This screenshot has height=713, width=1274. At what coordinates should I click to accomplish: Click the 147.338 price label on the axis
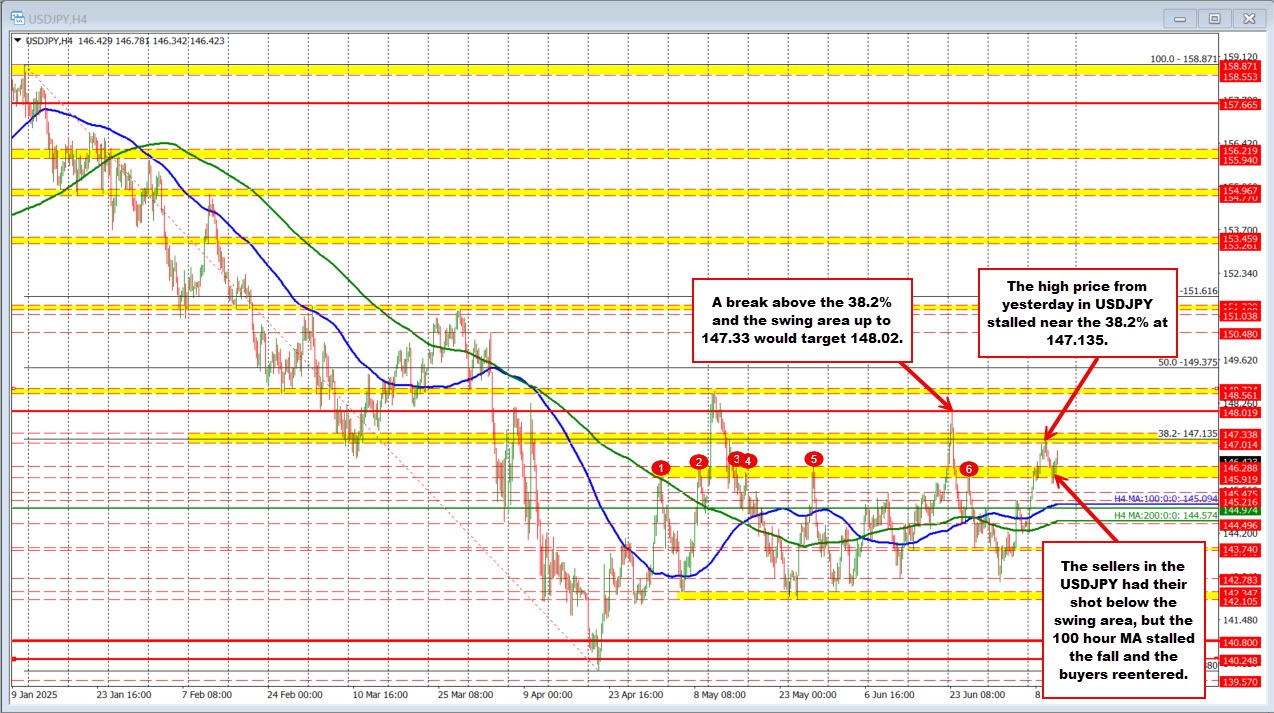1239,435
